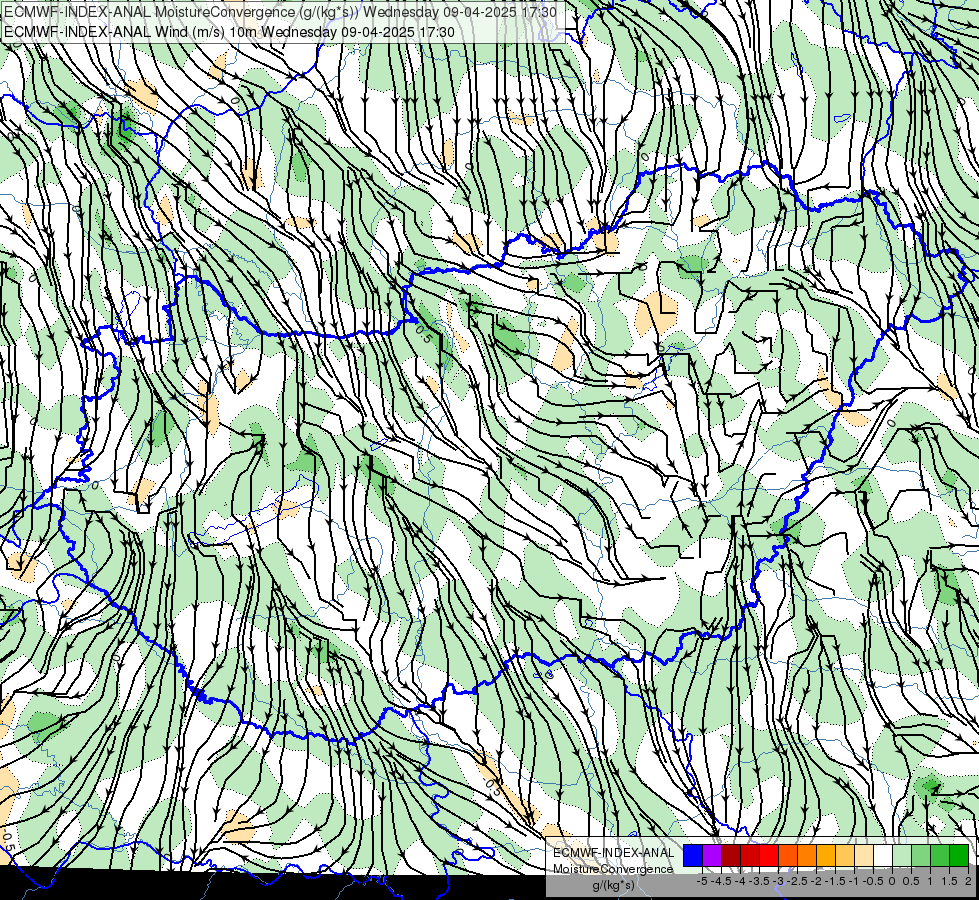The width and height of the screenshot is (979, 900).
Task: Click the legend tick label -2
Action: tap(816, 881)
